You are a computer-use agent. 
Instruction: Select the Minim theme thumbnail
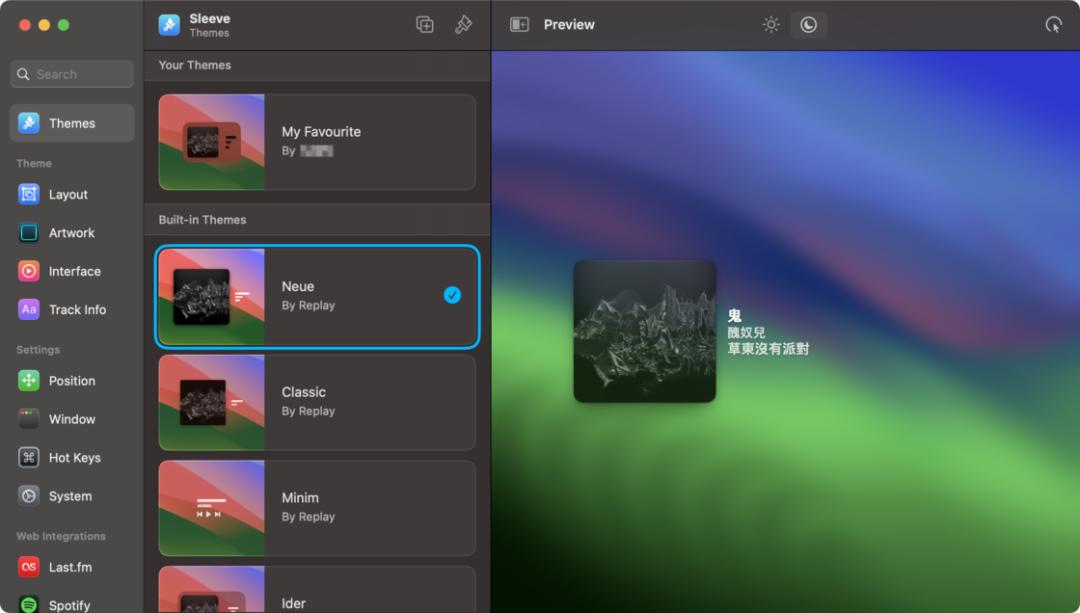[211, 508]
